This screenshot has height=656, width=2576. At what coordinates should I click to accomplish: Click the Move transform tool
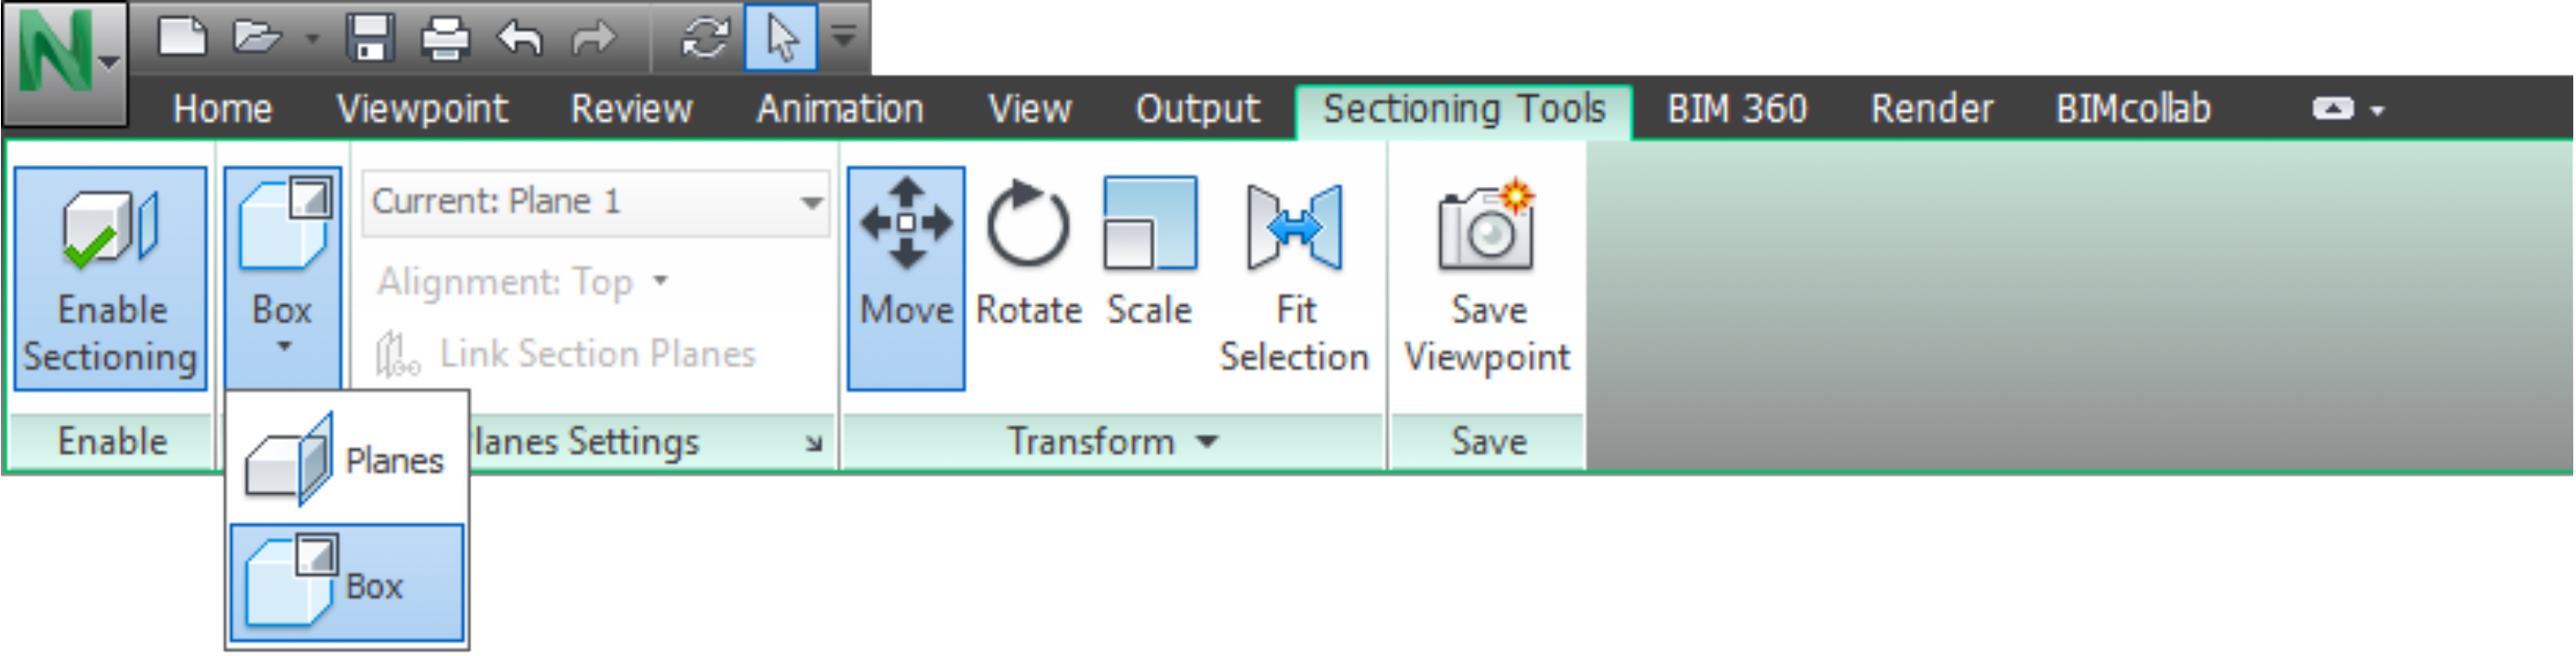point(906,278)
